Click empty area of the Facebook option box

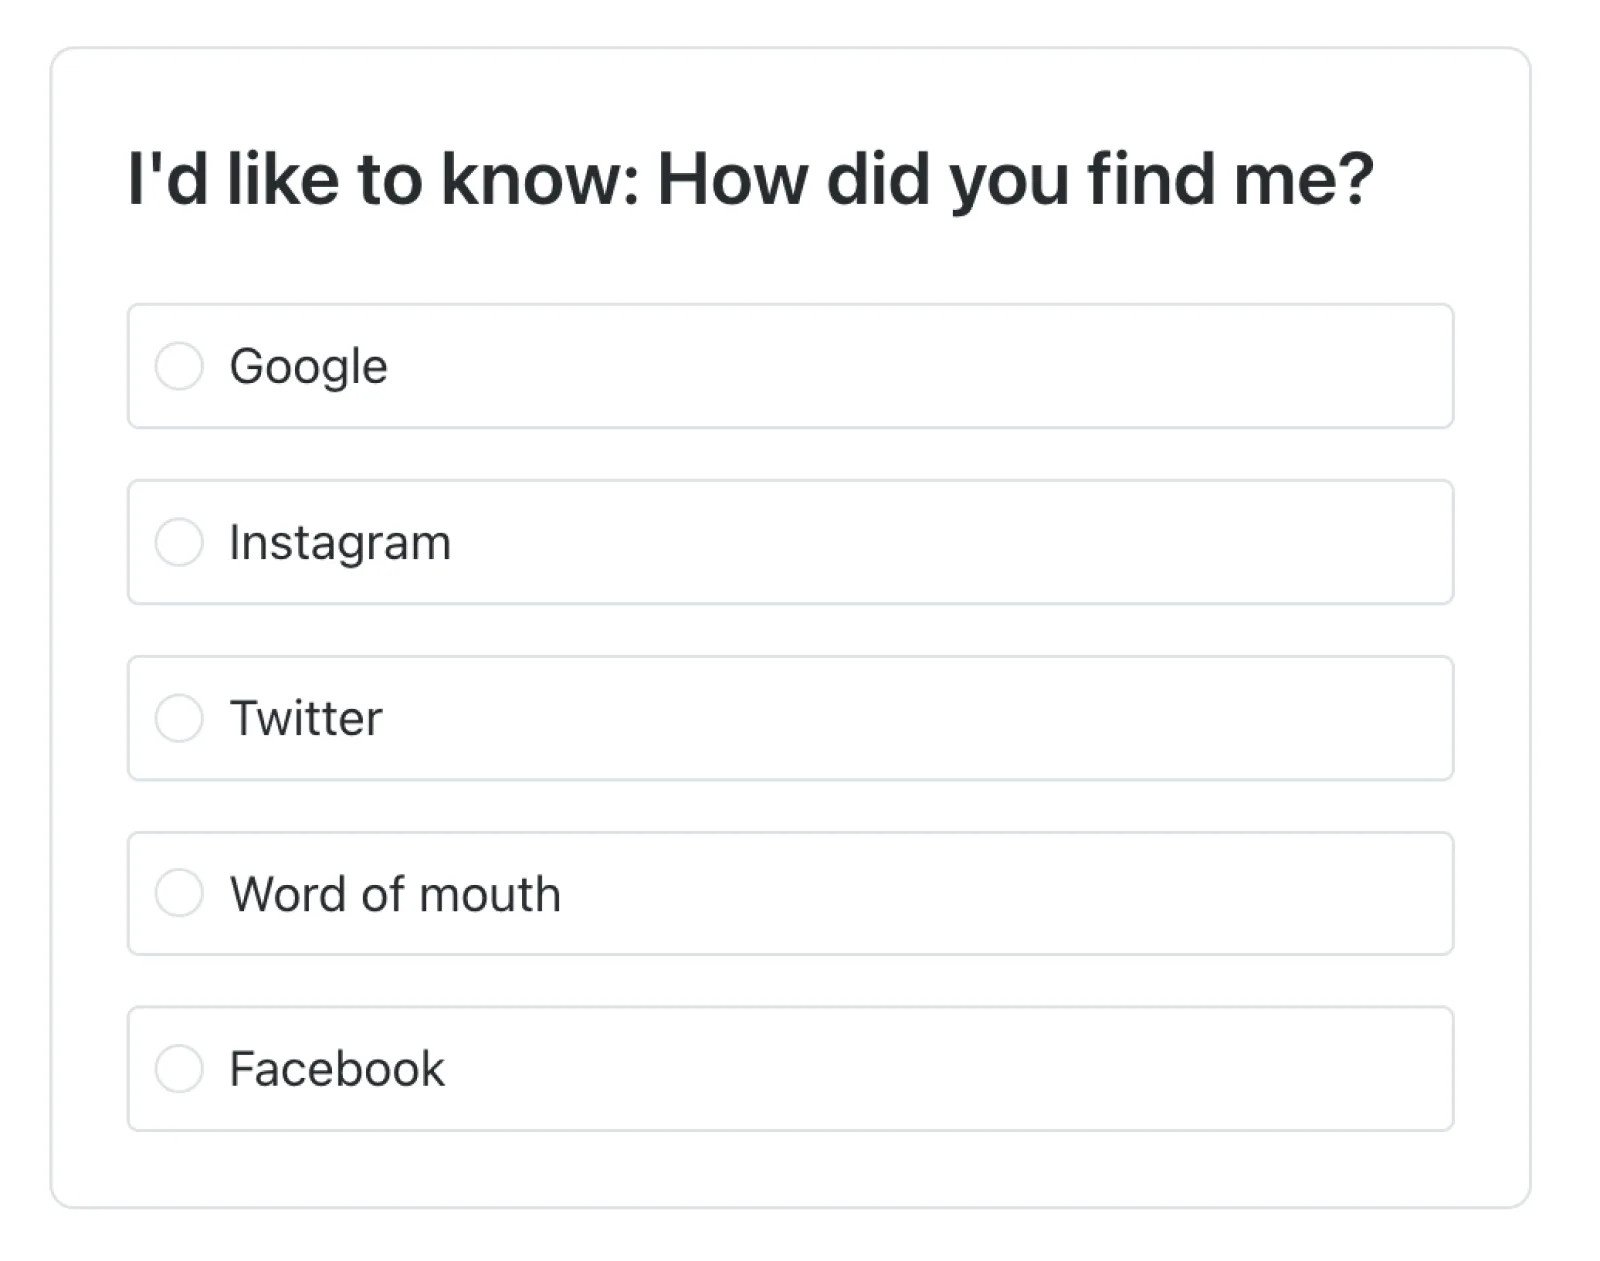pos(900,1068)
